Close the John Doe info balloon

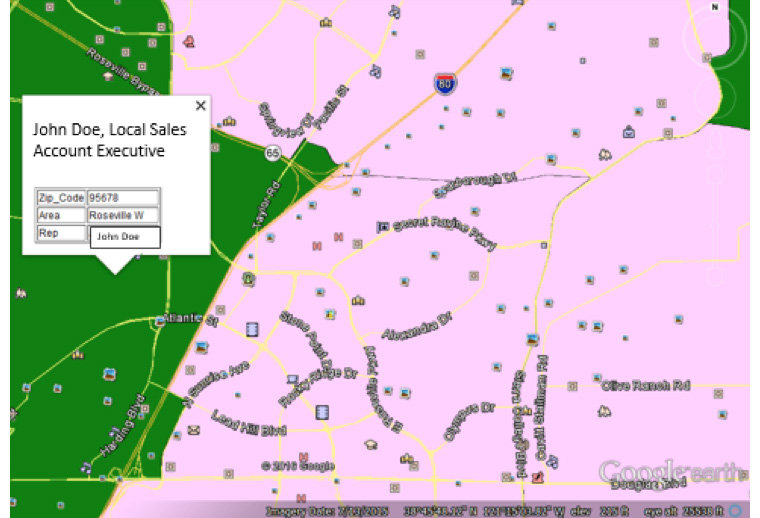[x=201, y=105]
